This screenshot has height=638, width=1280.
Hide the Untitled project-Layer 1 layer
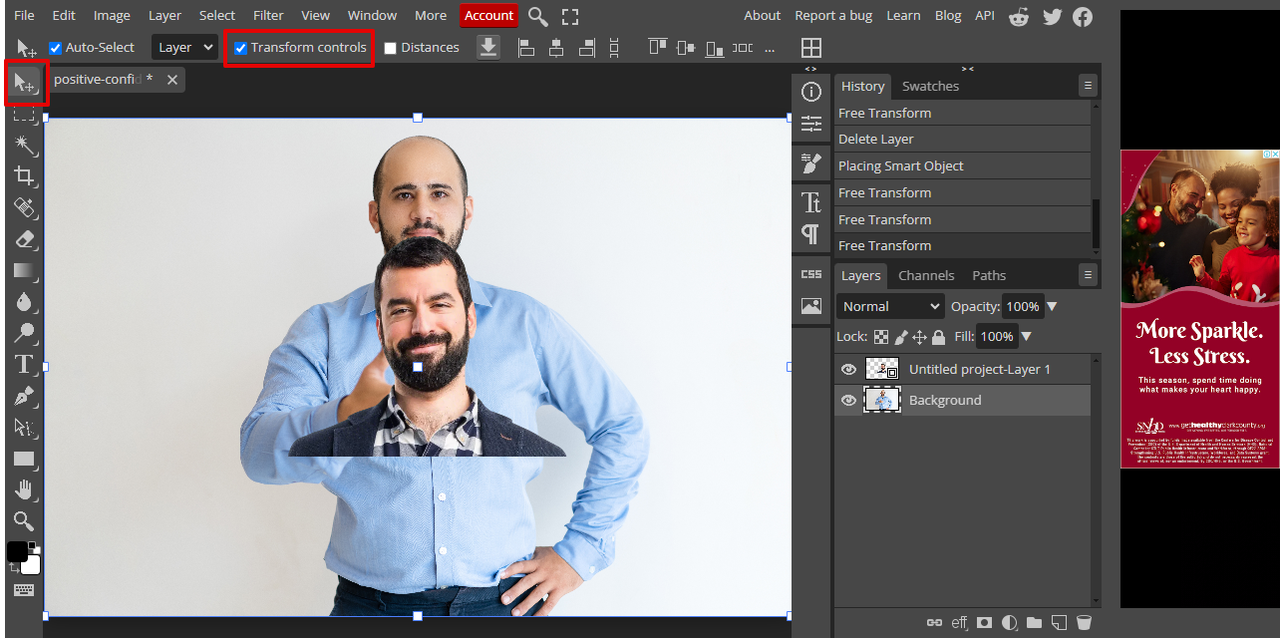849,369
